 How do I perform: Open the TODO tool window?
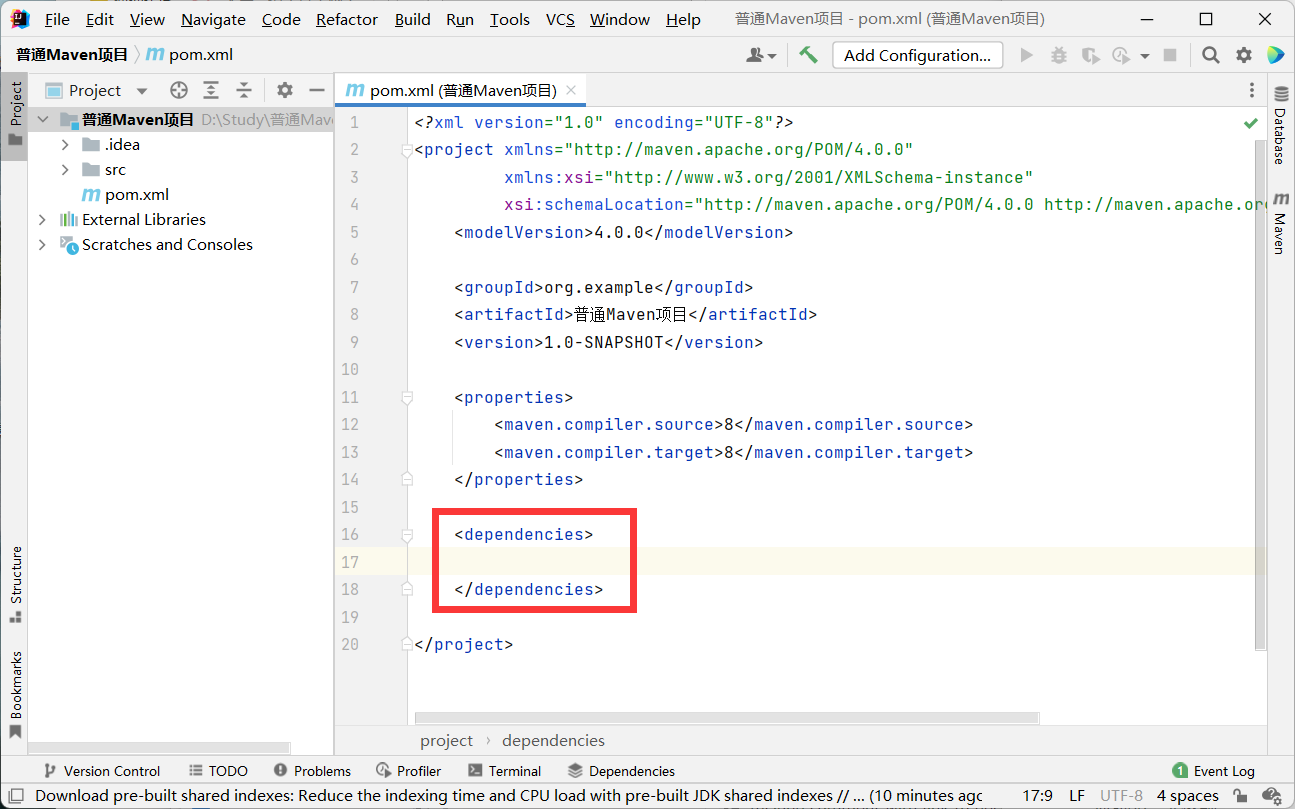218,771
